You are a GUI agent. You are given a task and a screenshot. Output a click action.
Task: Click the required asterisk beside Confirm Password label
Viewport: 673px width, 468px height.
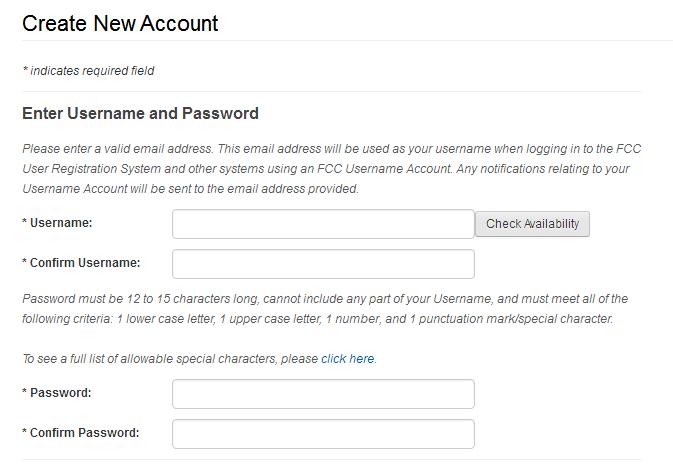(24, 434)
